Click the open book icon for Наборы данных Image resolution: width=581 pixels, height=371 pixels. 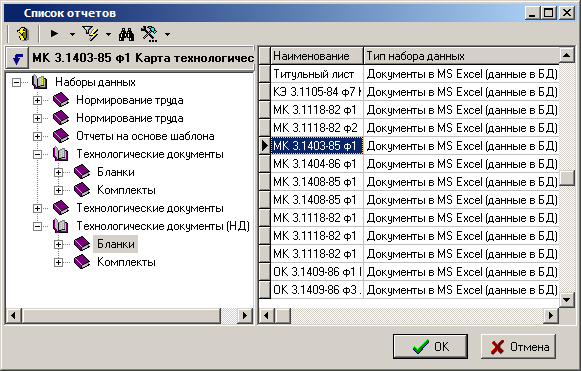point(40,82)
